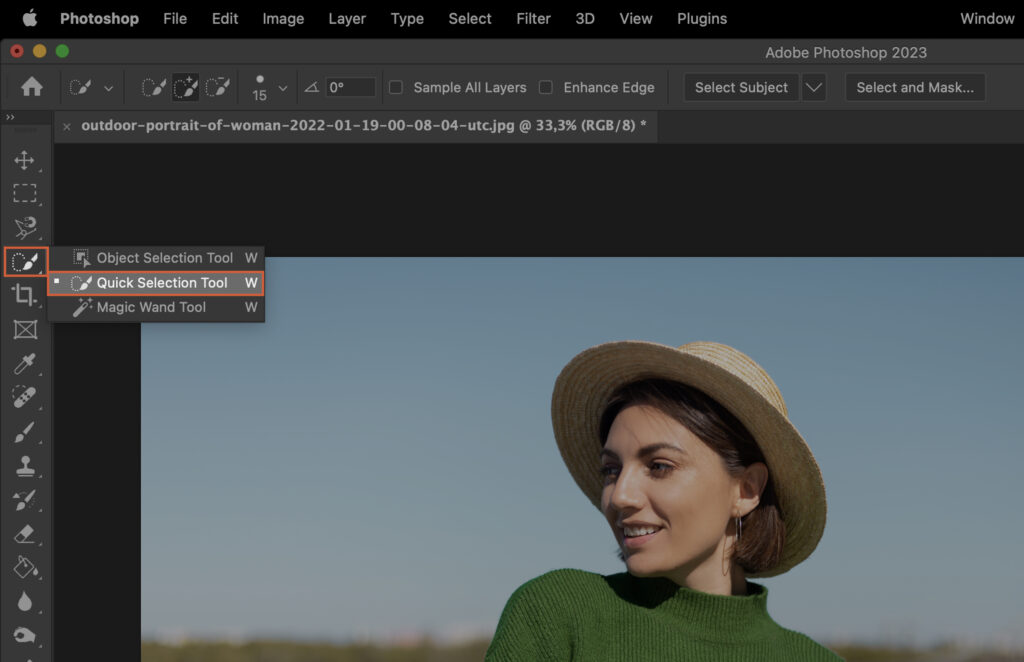Select the Clone Stamp tool

27,466
